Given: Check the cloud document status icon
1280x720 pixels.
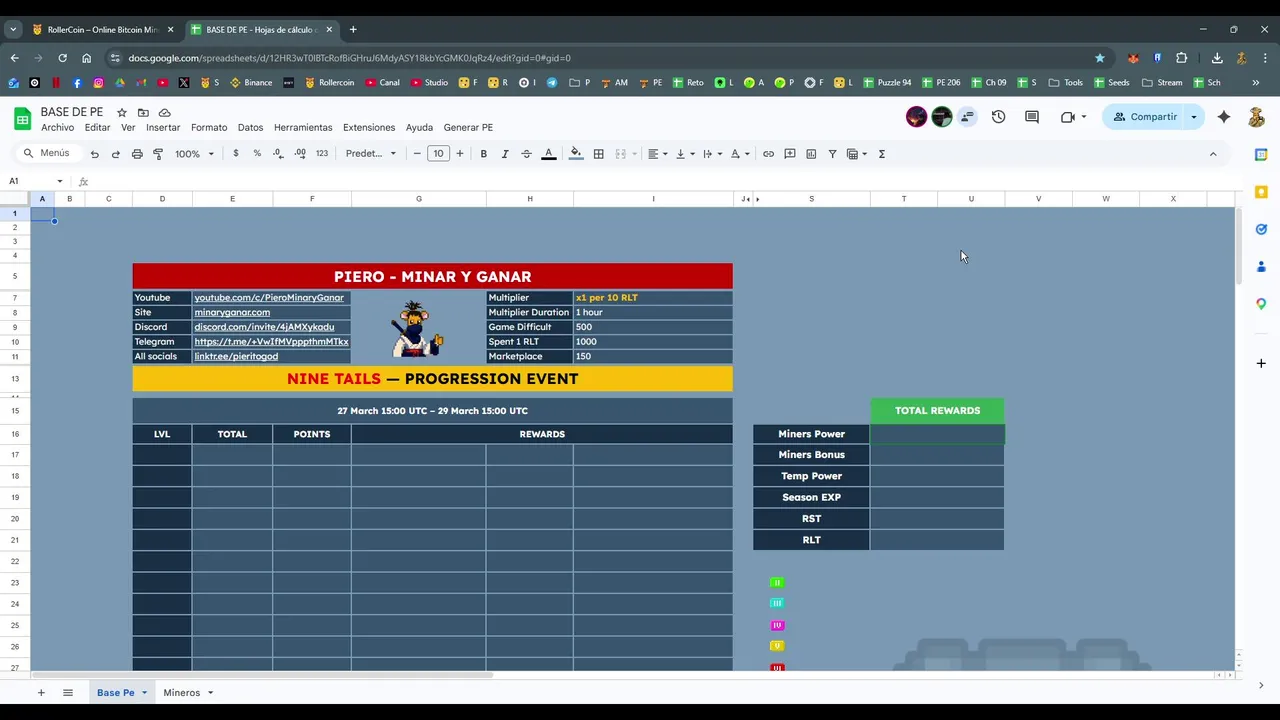Looking at the screenshot, I should [x=165, y=113].
